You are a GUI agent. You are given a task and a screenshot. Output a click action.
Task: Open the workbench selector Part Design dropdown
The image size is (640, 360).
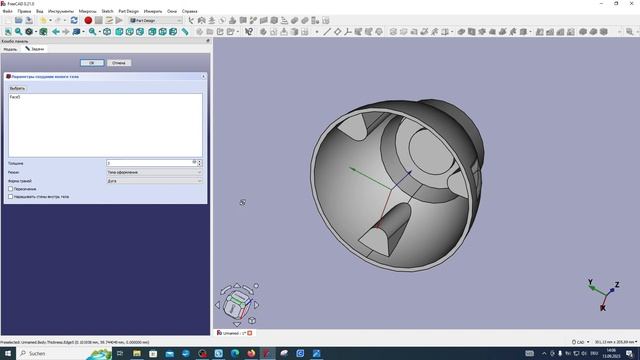pyautogui.click(x=155, y=20)
